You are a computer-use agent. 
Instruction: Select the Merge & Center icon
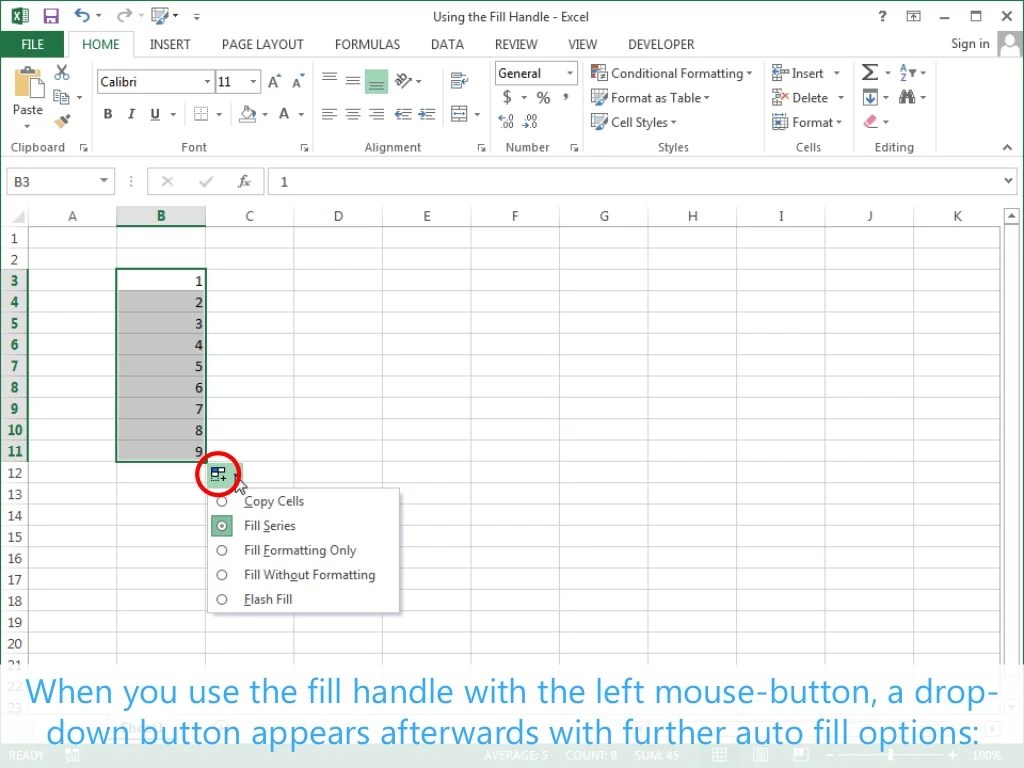pyautogui.click(x=459, y=114)
